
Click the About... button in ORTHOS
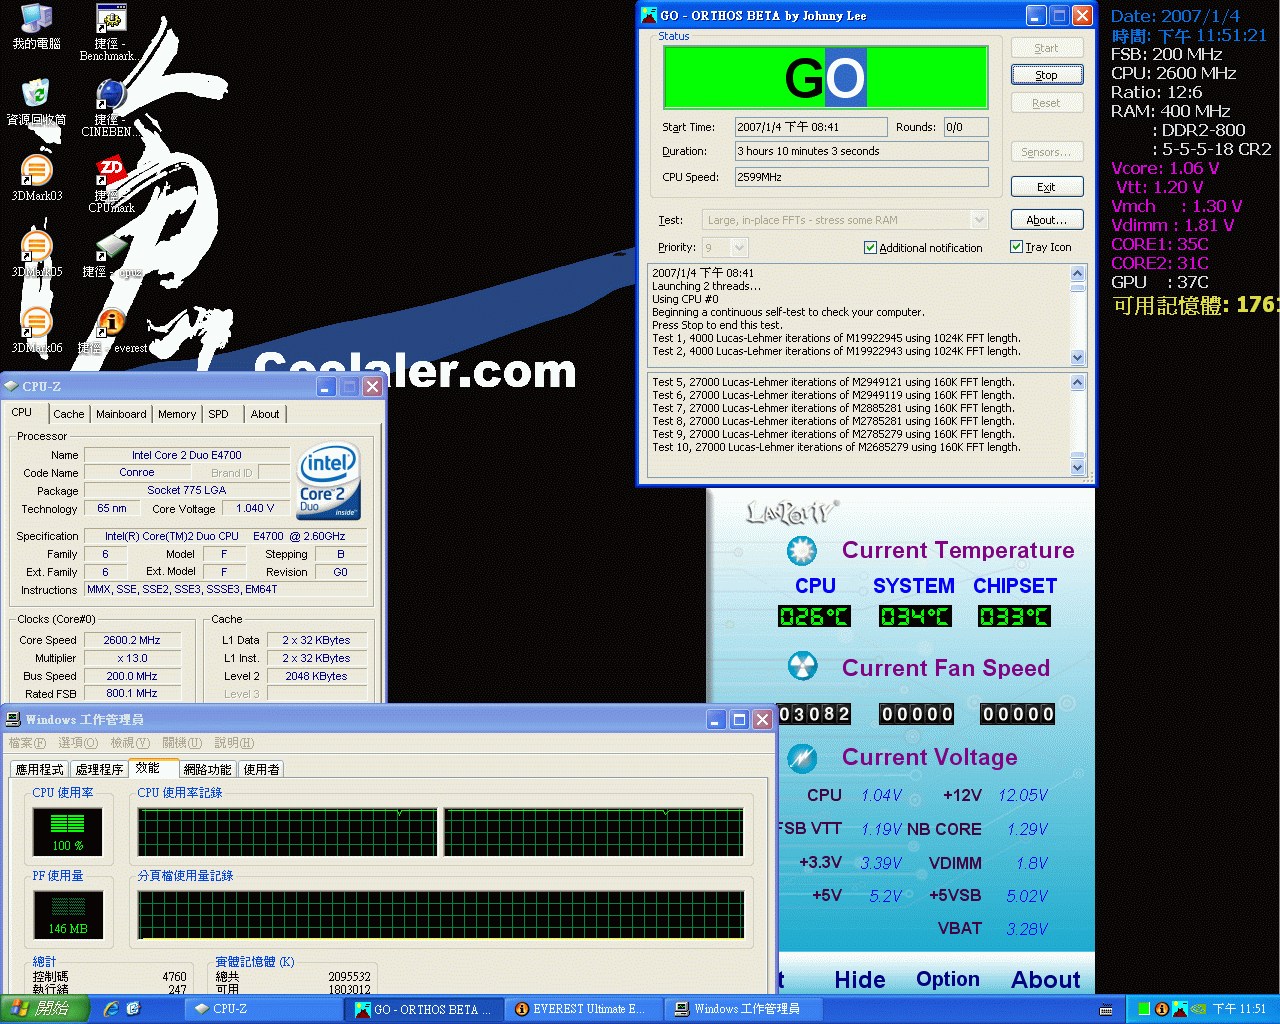point(1047,220)
